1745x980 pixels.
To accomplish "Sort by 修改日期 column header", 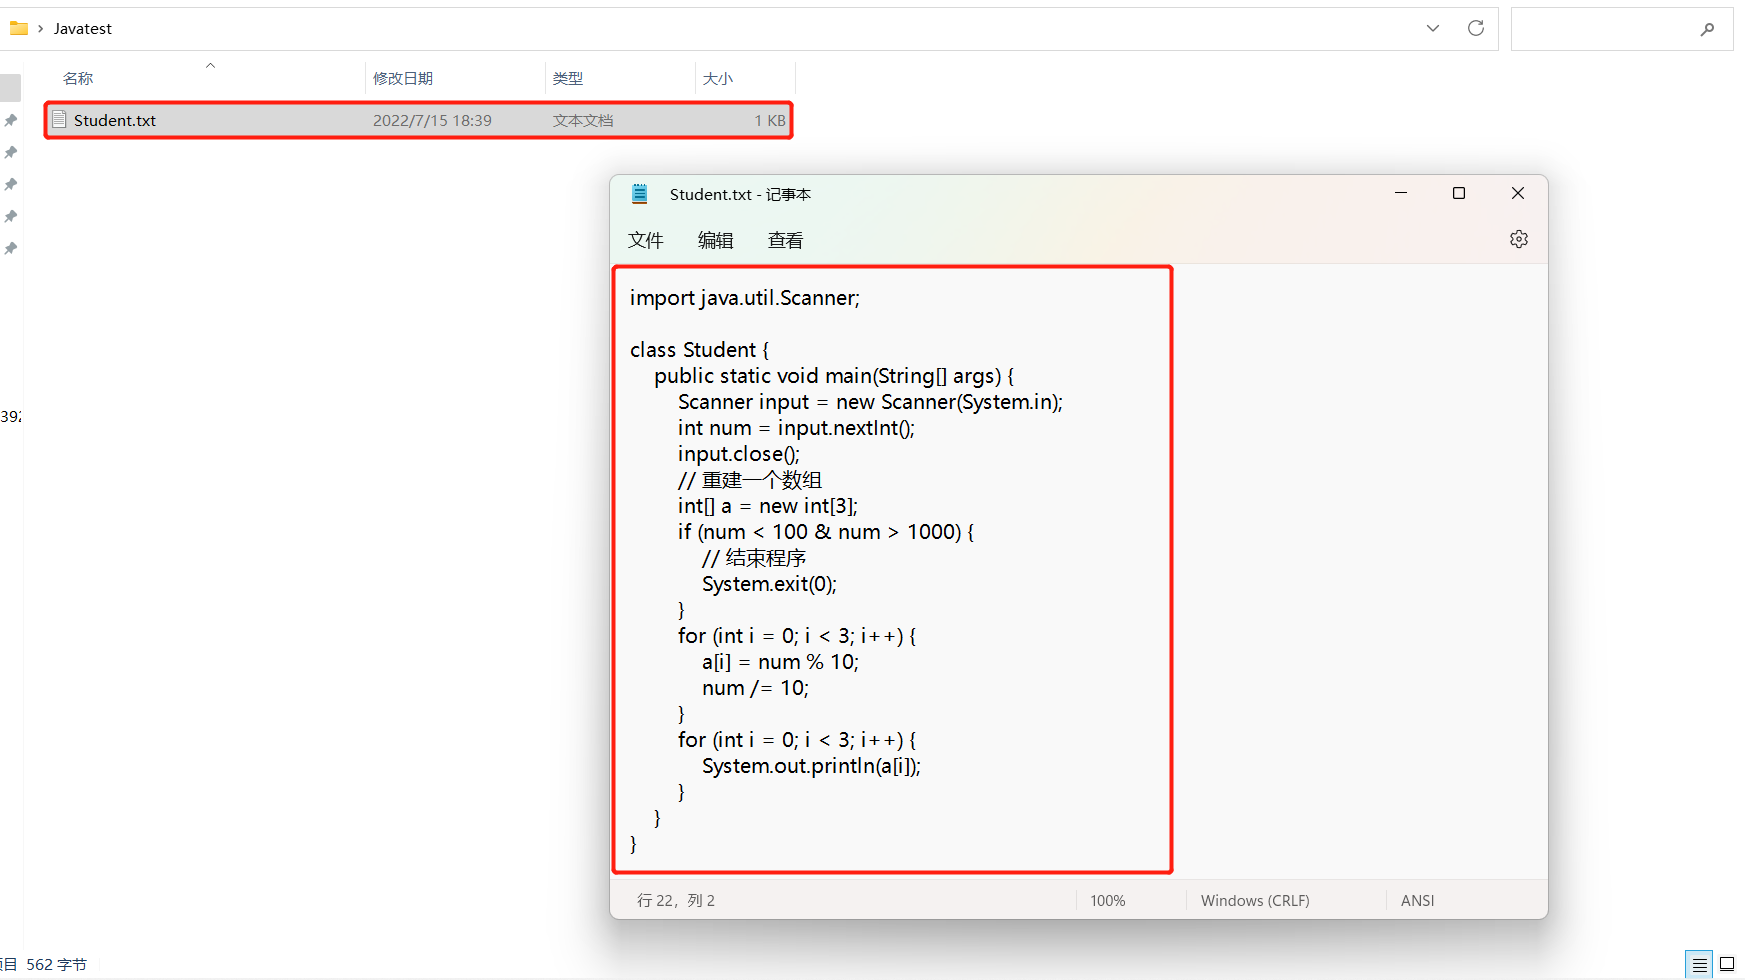I will pos(403,78).
